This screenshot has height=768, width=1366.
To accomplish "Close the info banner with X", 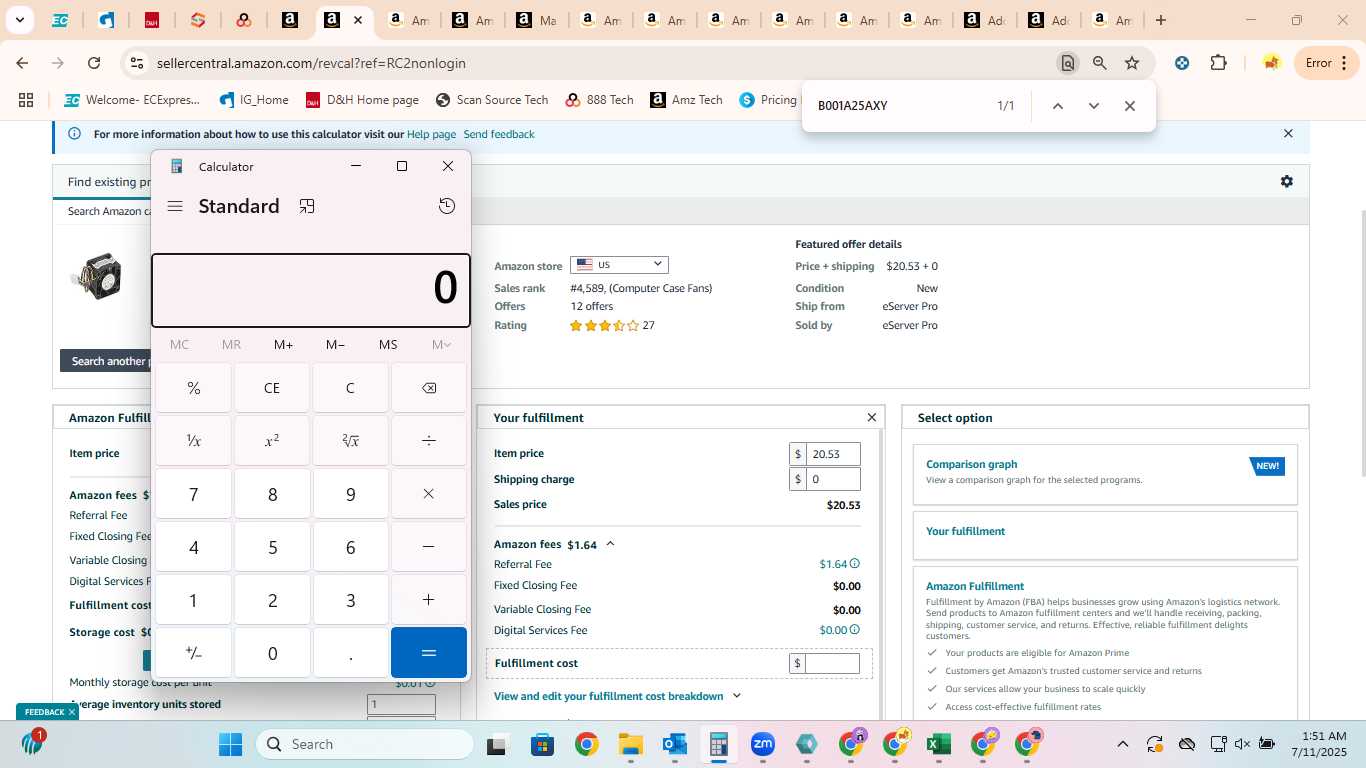I will click(x=1288, y=133).
